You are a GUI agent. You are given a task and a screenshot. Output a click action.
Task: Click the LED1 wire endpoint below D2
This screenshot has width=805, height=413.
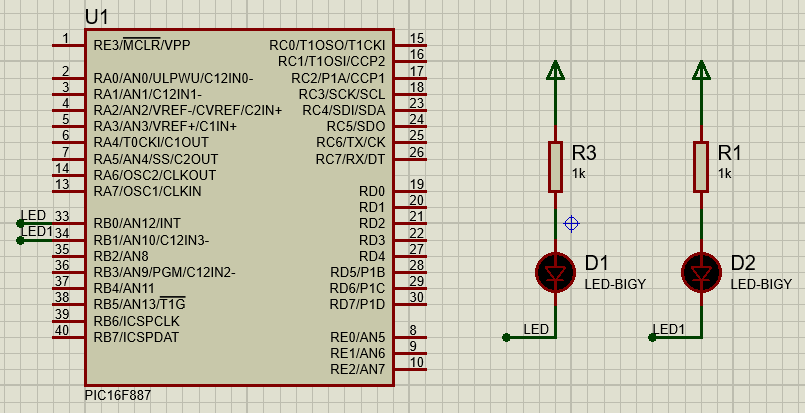point(654,337)
